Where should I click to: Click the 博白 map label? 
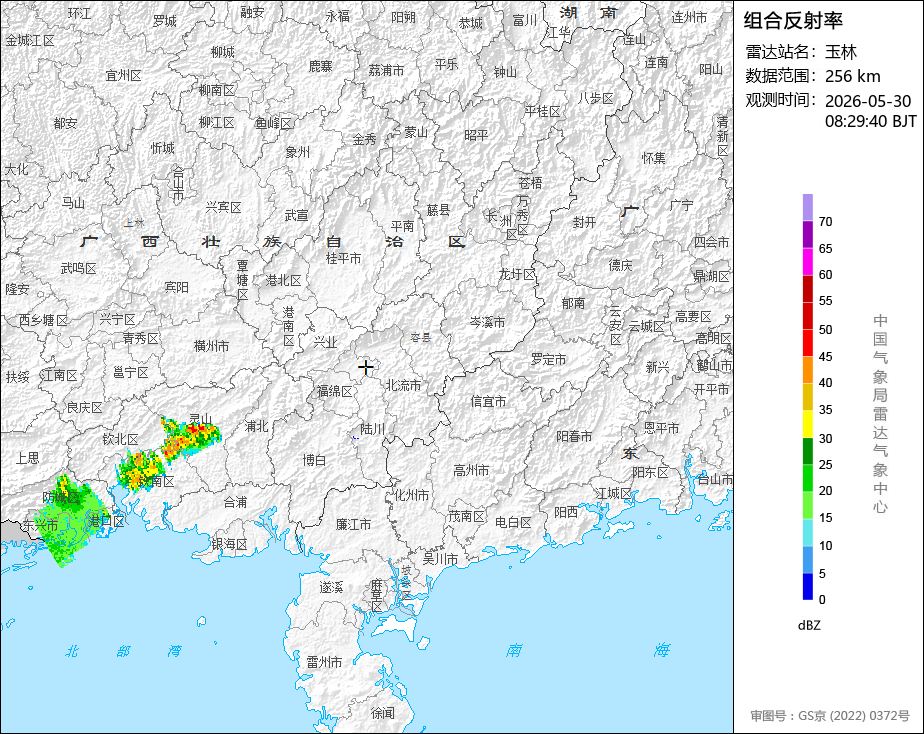click(314, 460)
